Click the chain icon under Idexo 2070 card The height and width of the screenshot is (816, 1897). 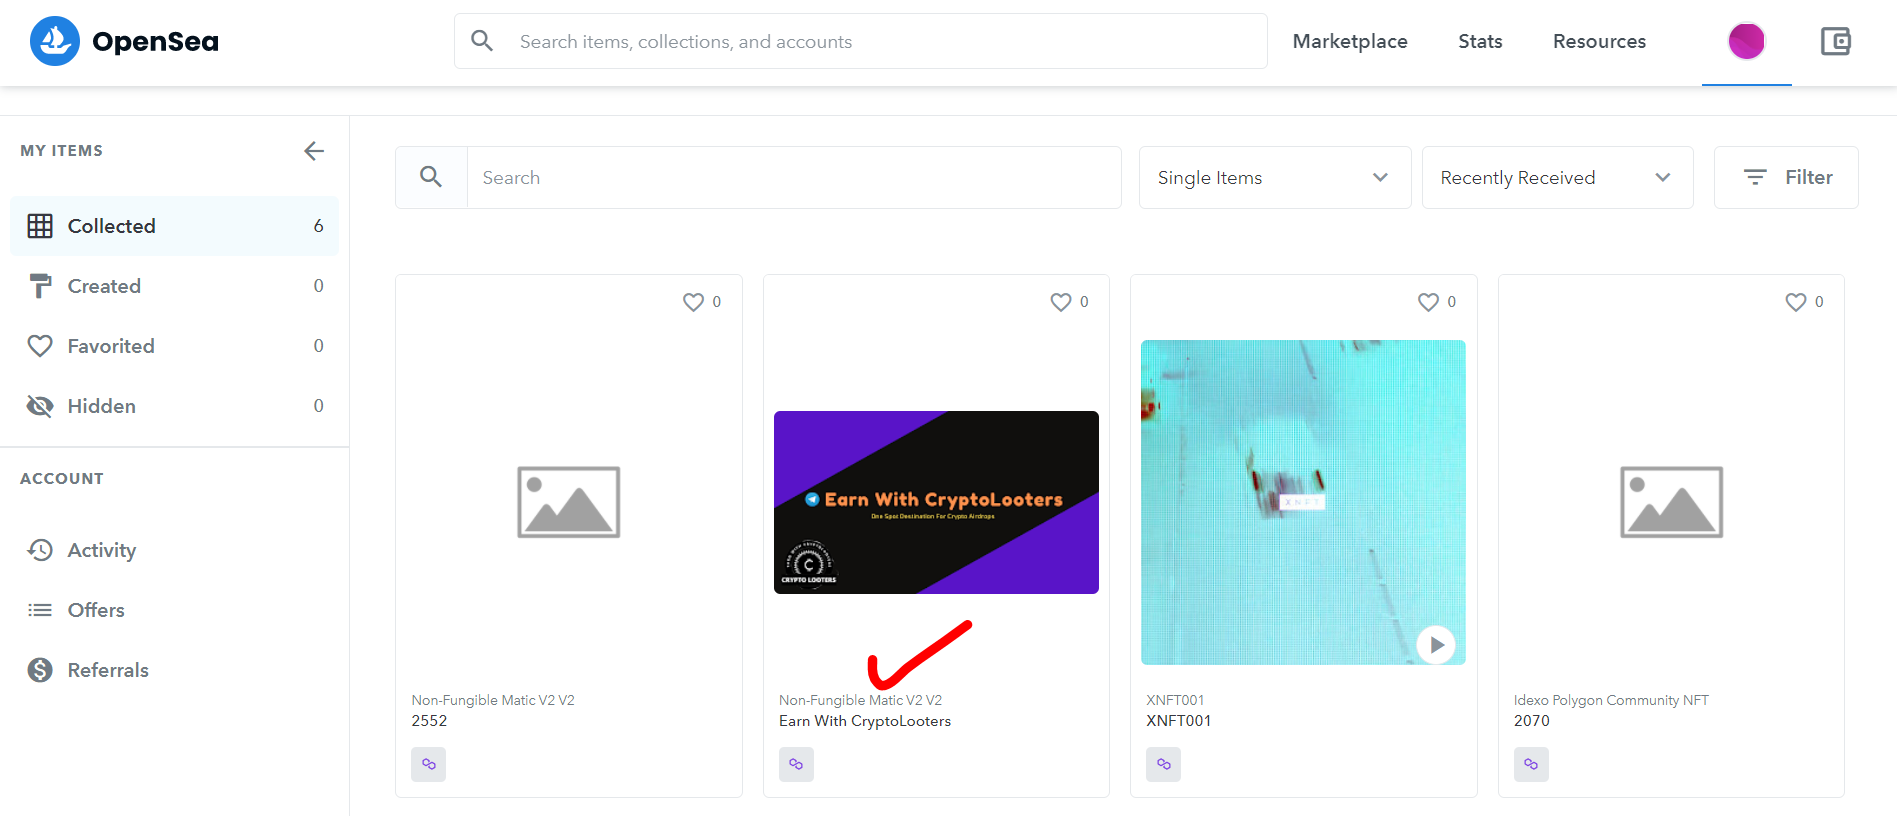1531,764
